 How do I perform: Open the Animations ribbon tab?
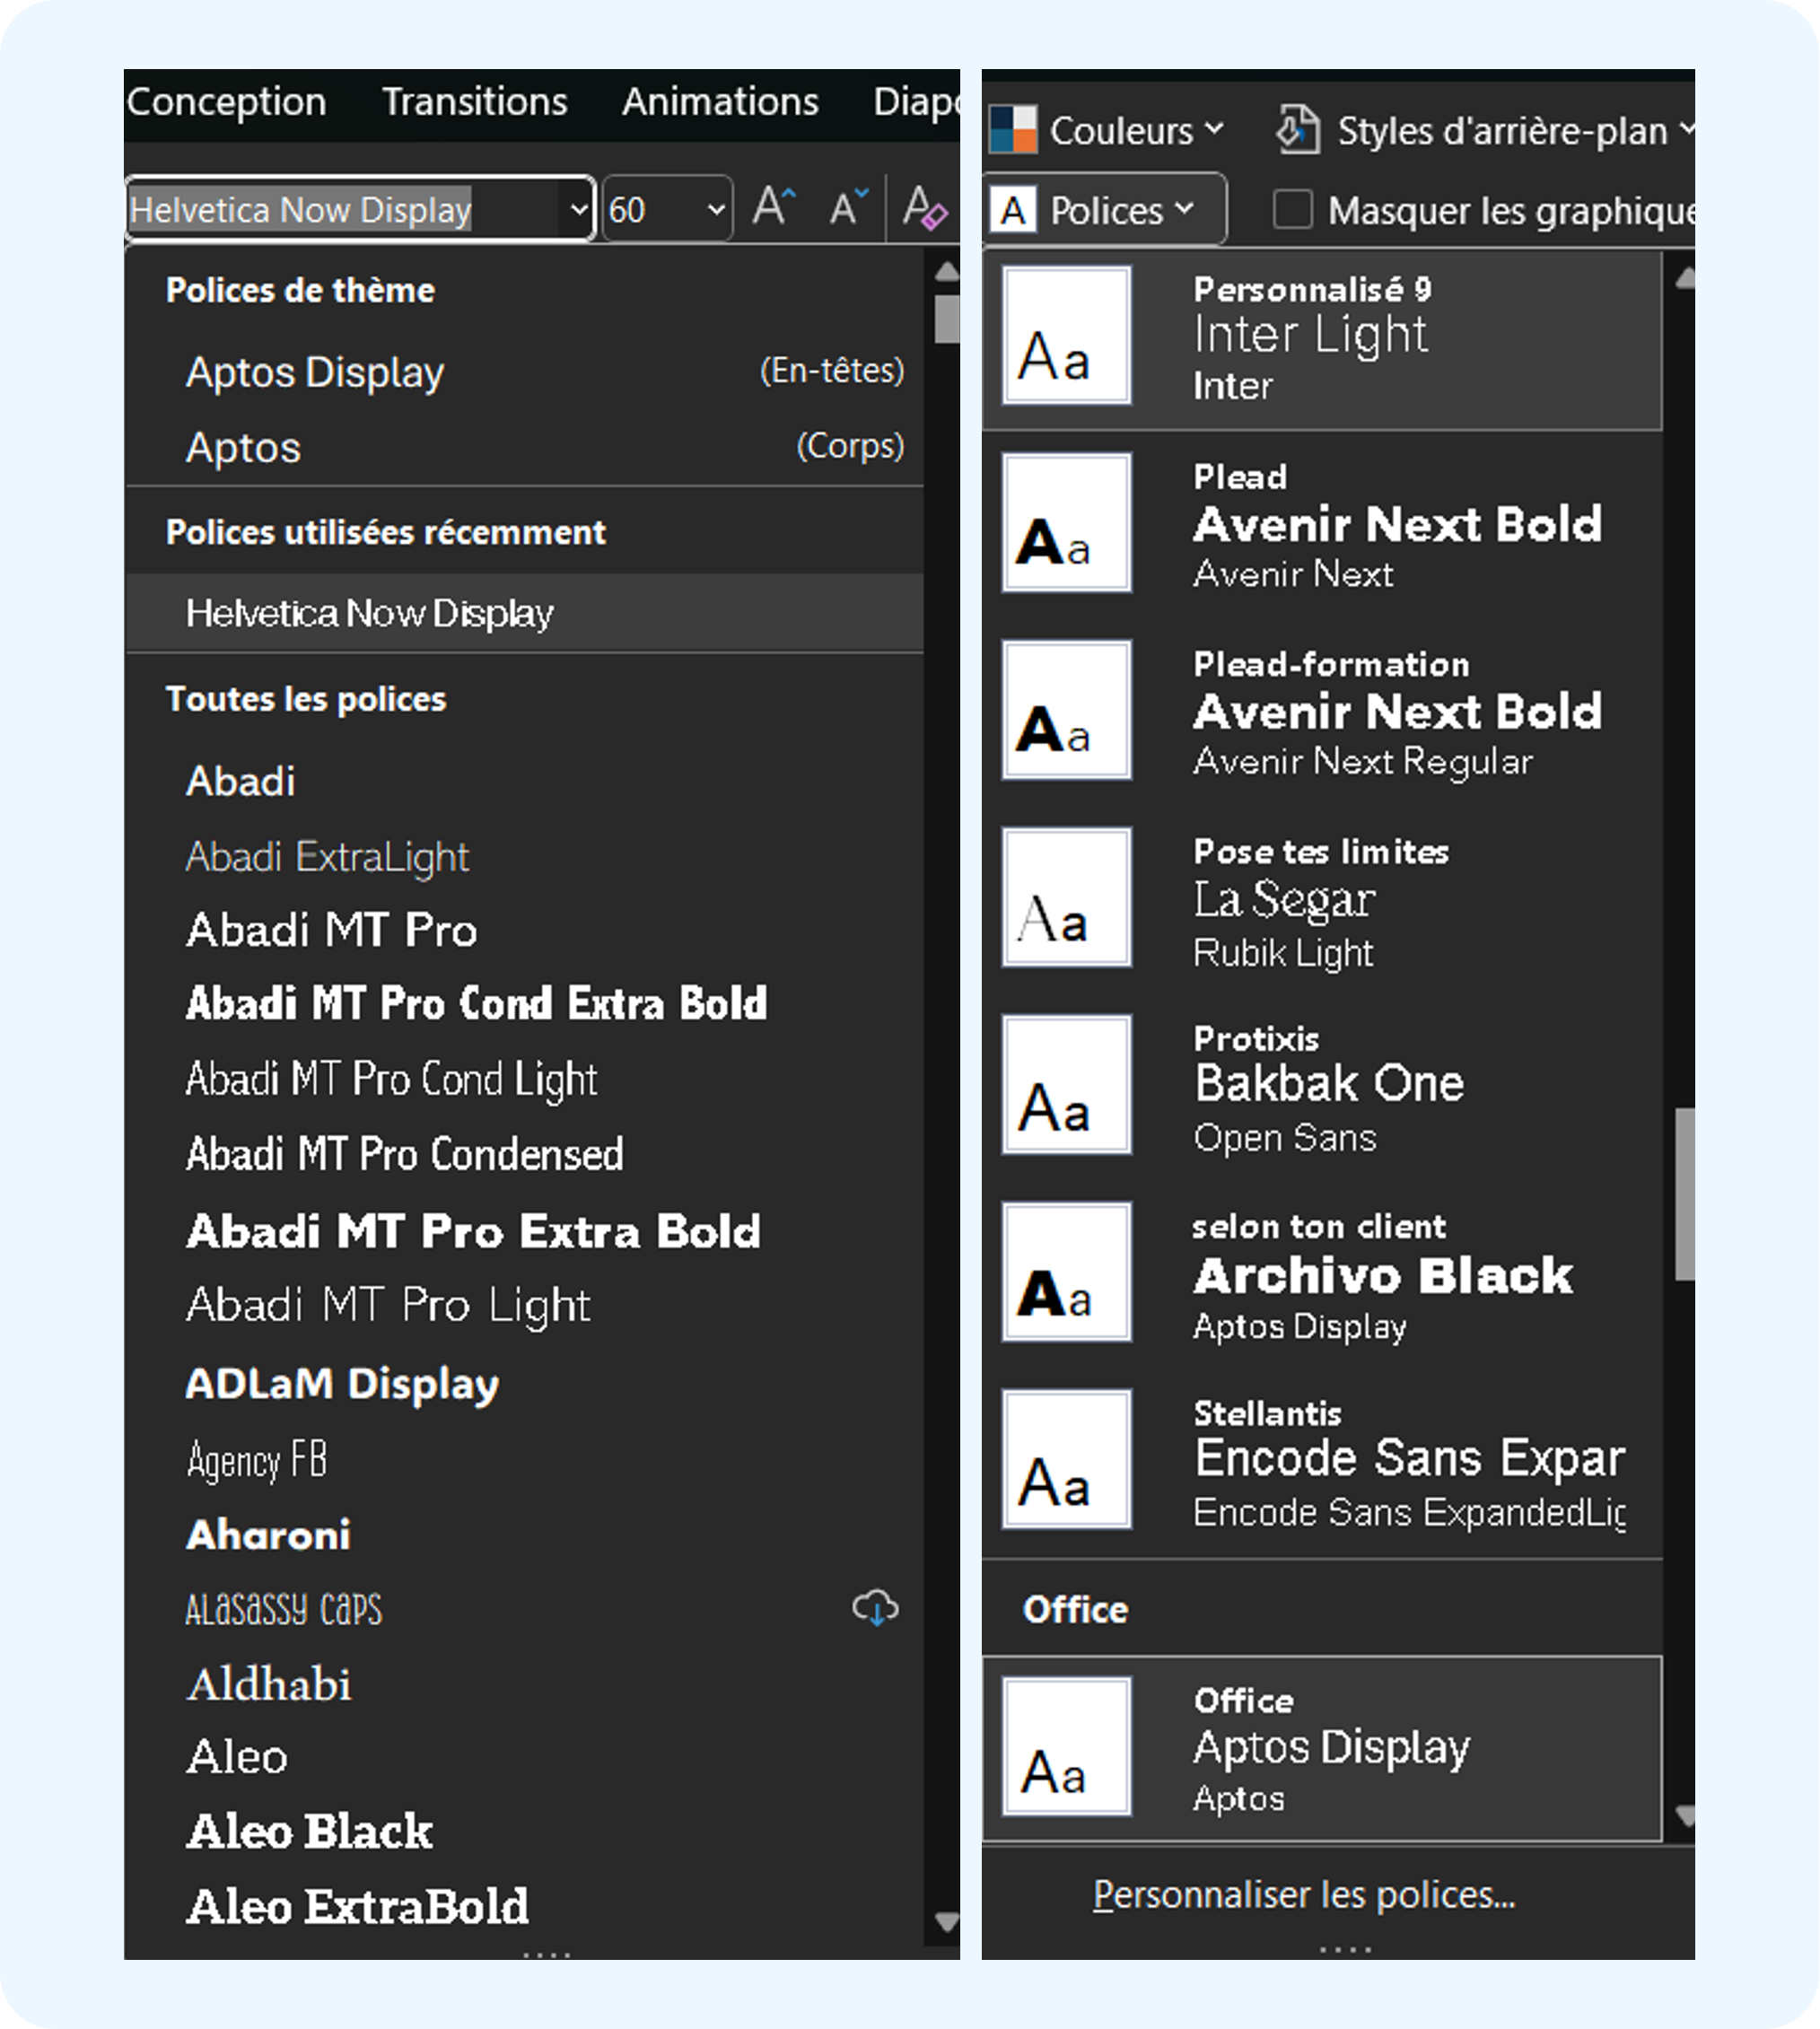tap(720, 102)
